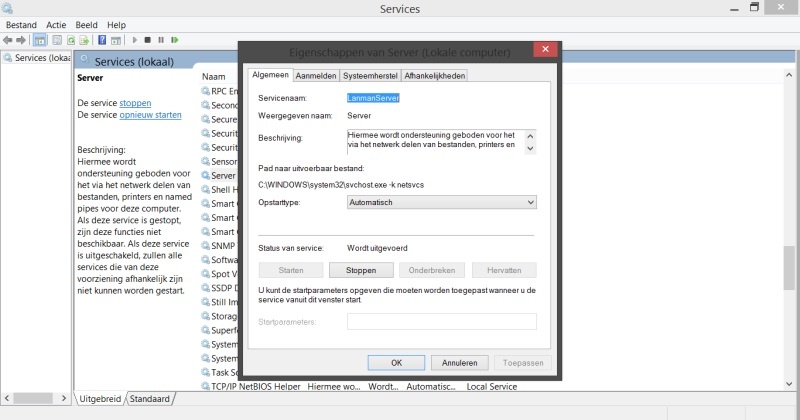Select the Server row in services list

[219, 175]
